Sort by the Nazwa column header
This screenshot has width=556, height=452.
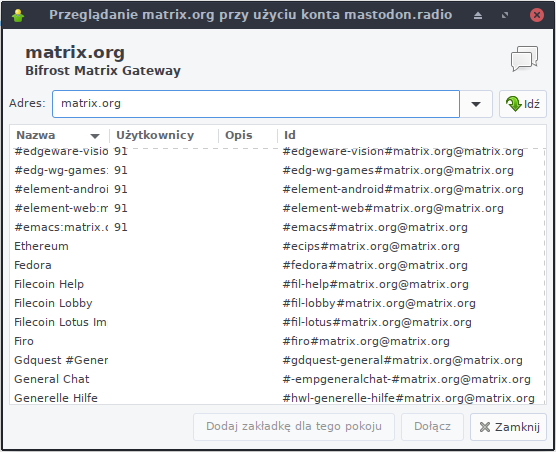coord(59,135)
